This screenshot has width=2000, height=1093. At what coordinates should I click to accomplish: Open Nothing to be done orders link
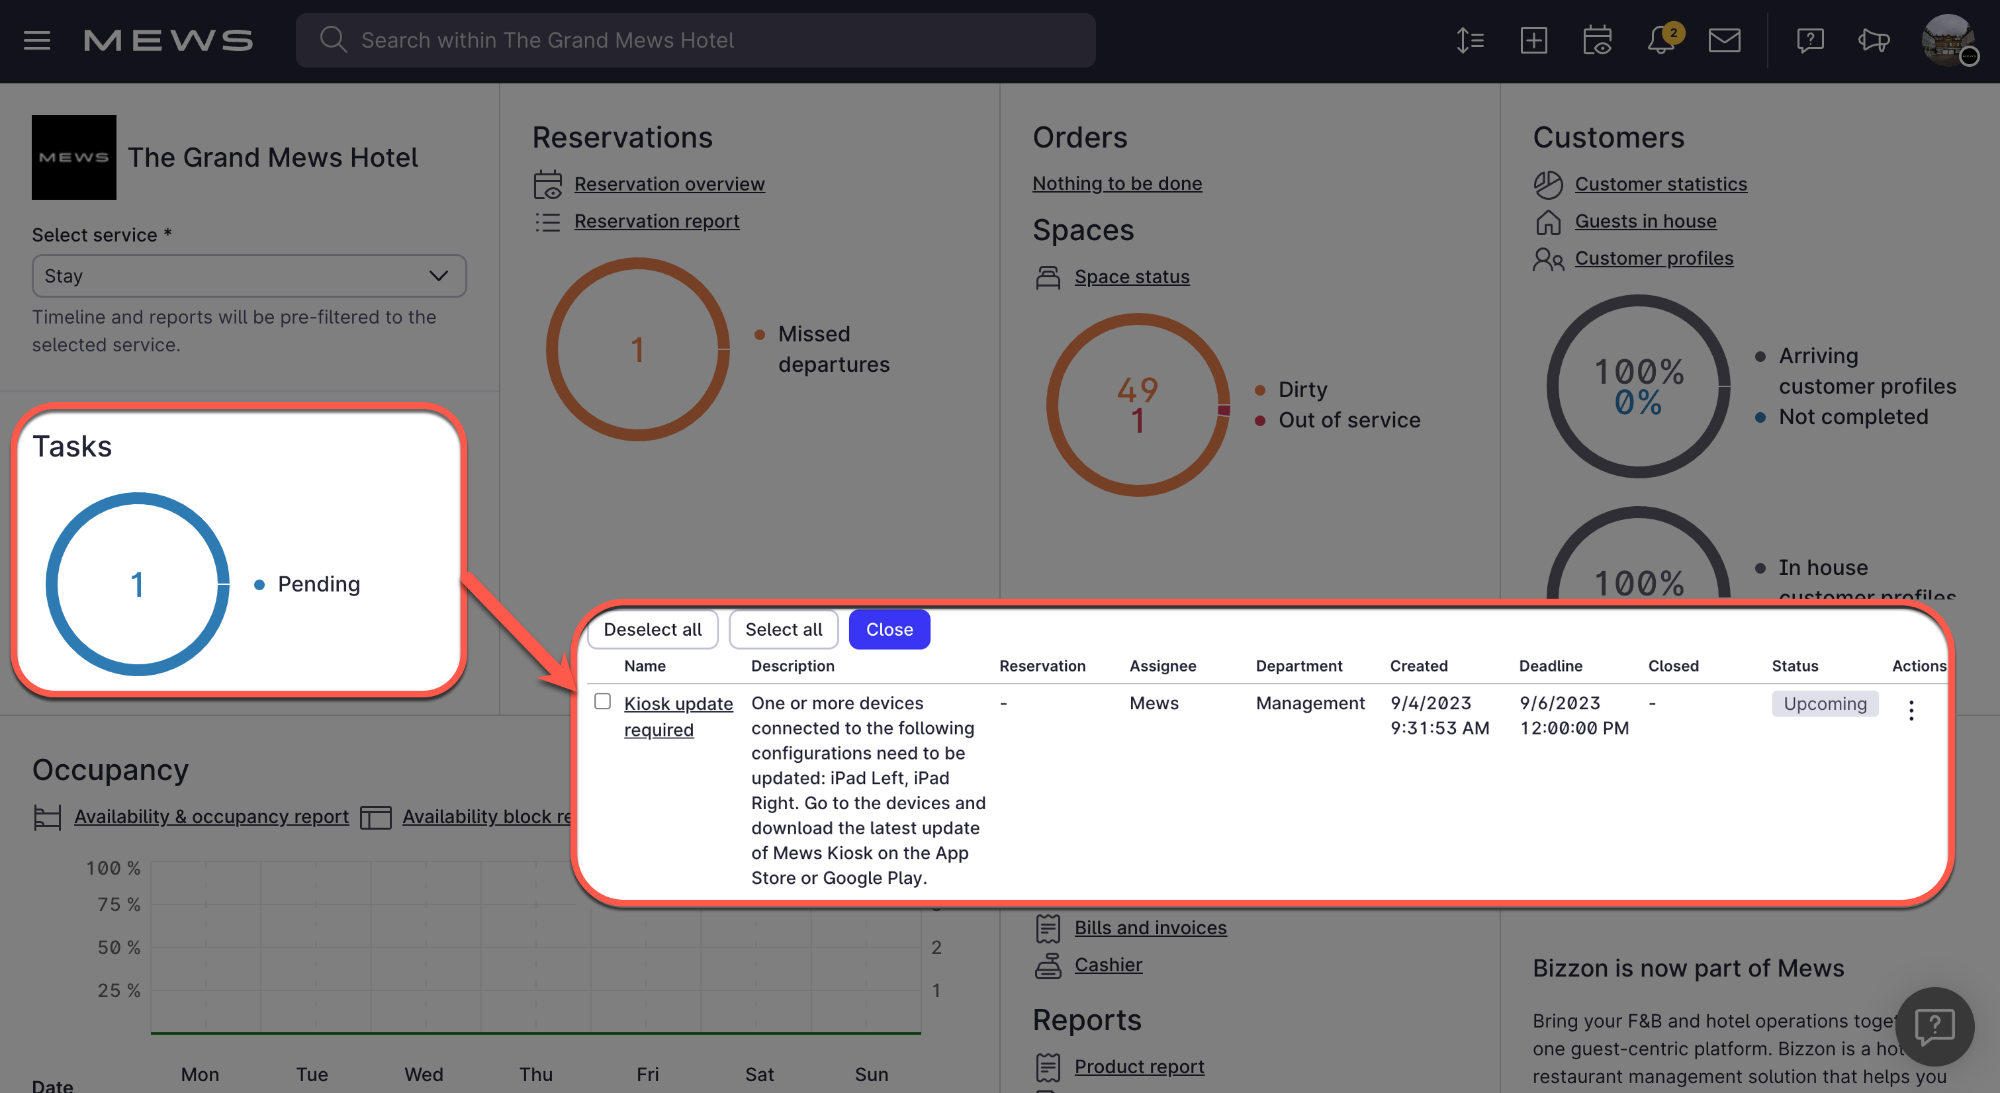click(x=1117, y=183)
